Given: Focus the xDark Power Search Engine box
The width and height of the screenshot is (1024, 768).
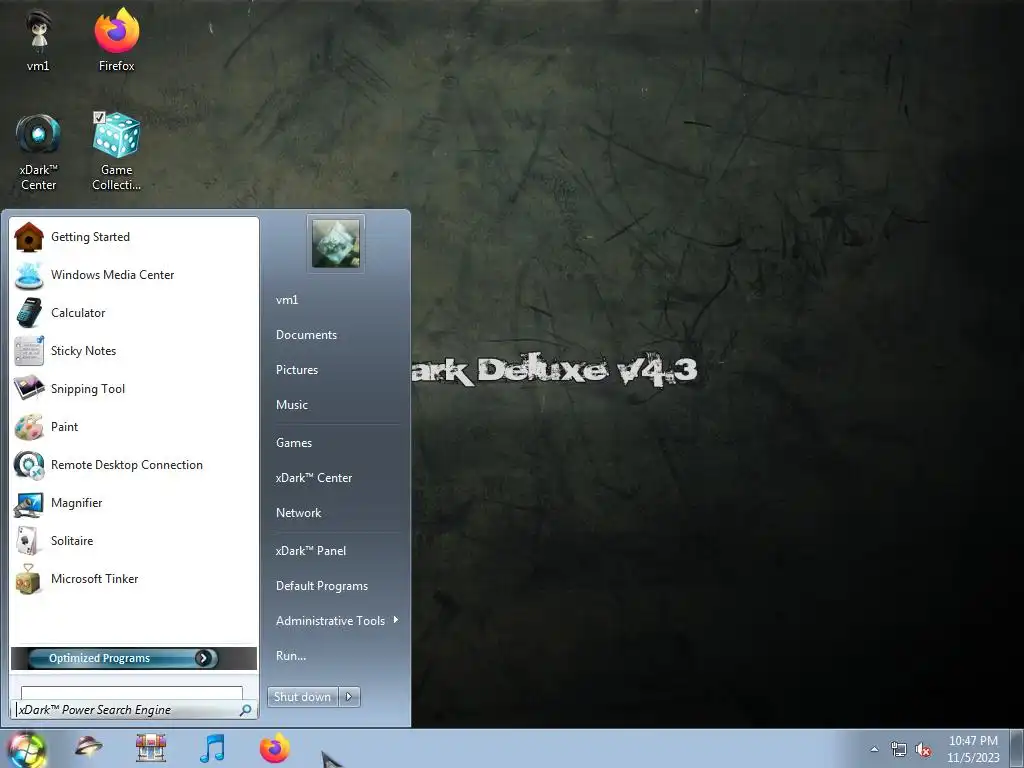Looking at the screenshot, I should click(135, 710).
